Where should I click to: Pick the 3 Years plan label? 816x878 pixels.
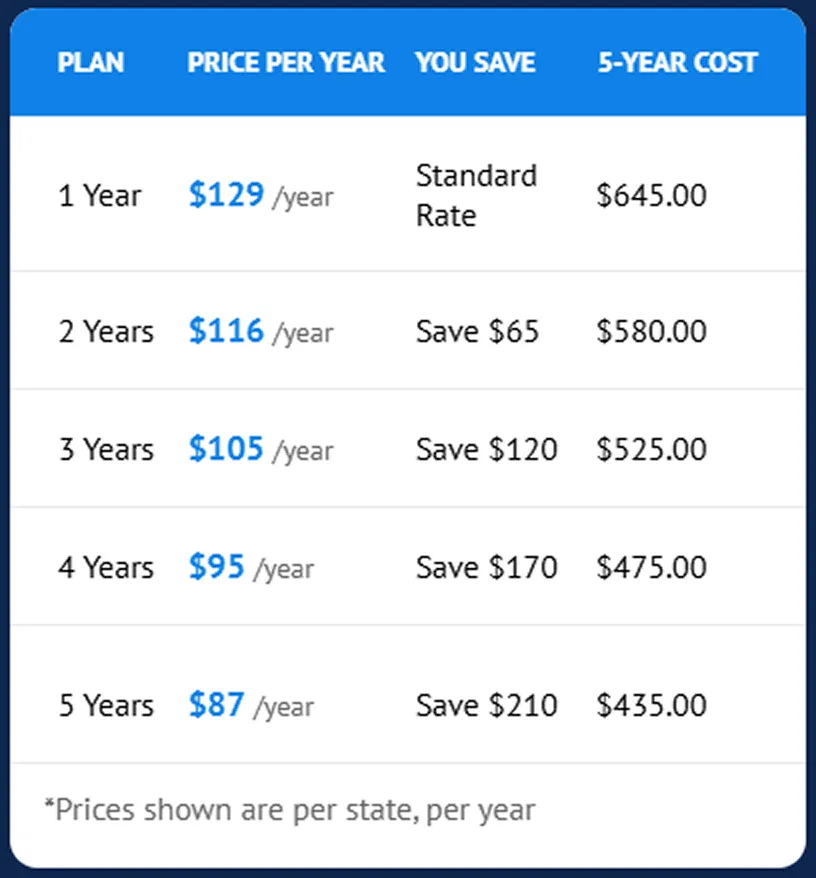tap(106, 450)
